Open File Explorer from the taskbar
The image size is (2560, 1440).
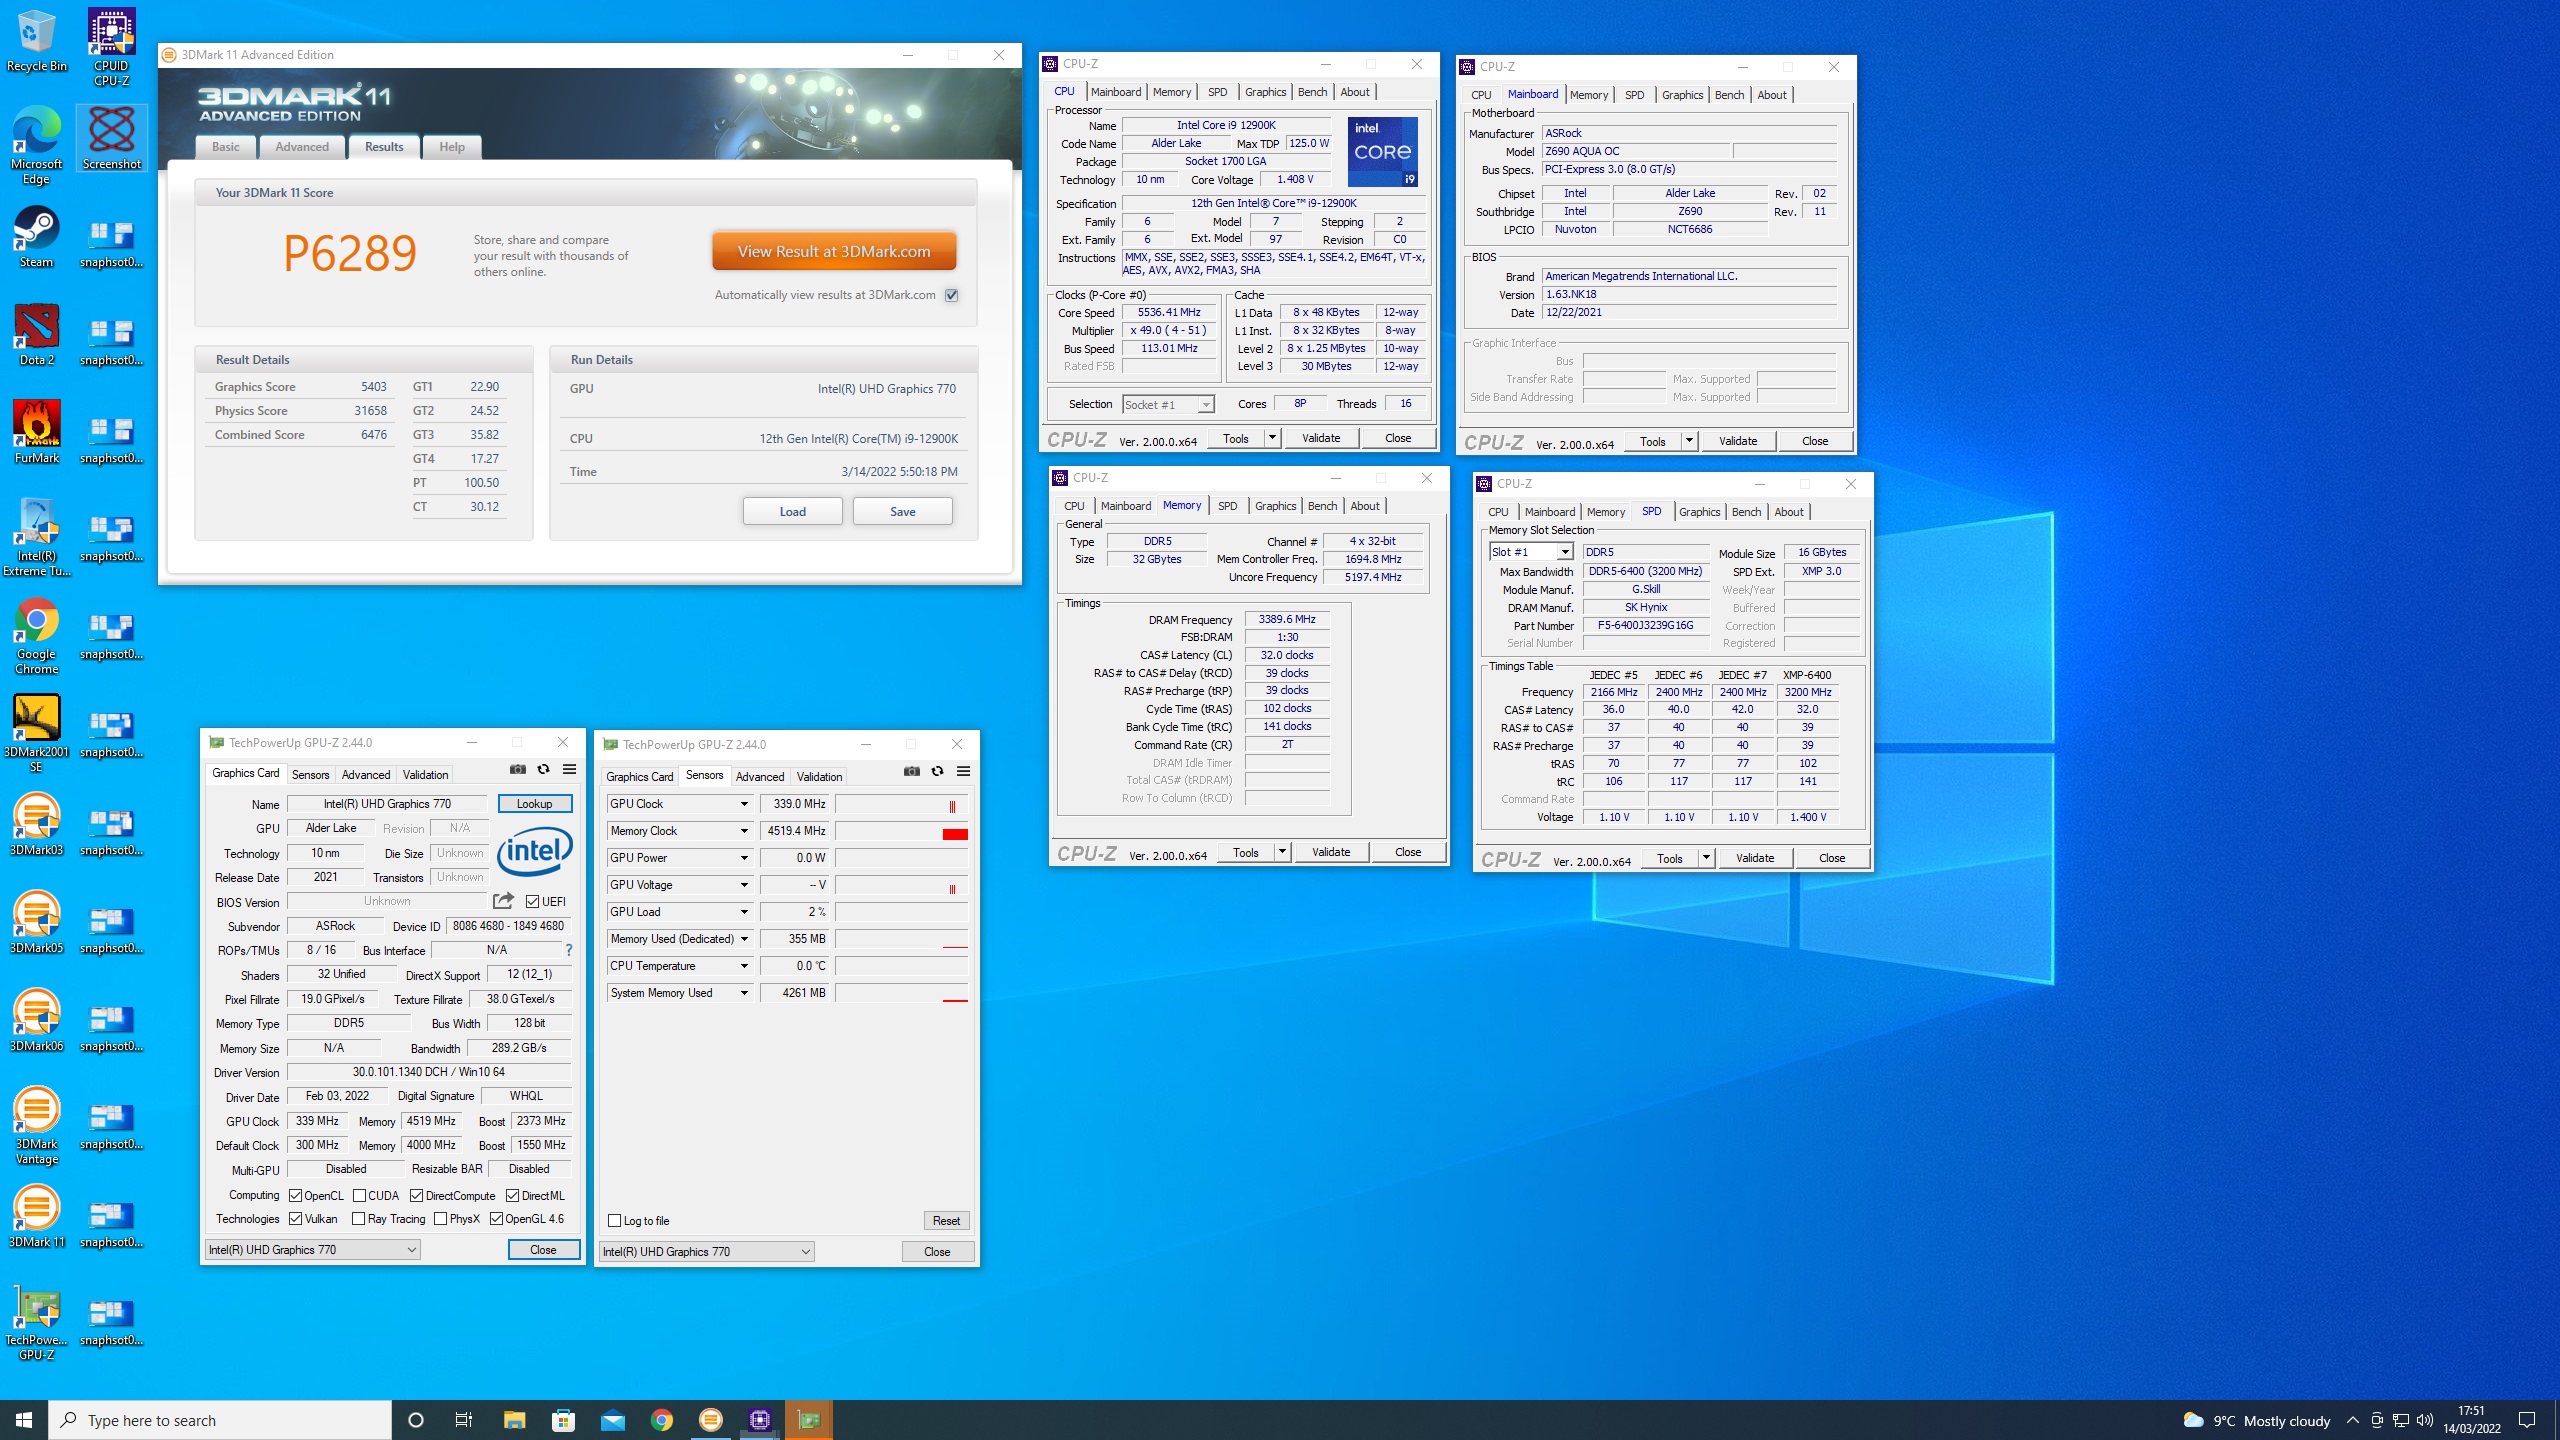[x=514, y=1420]
